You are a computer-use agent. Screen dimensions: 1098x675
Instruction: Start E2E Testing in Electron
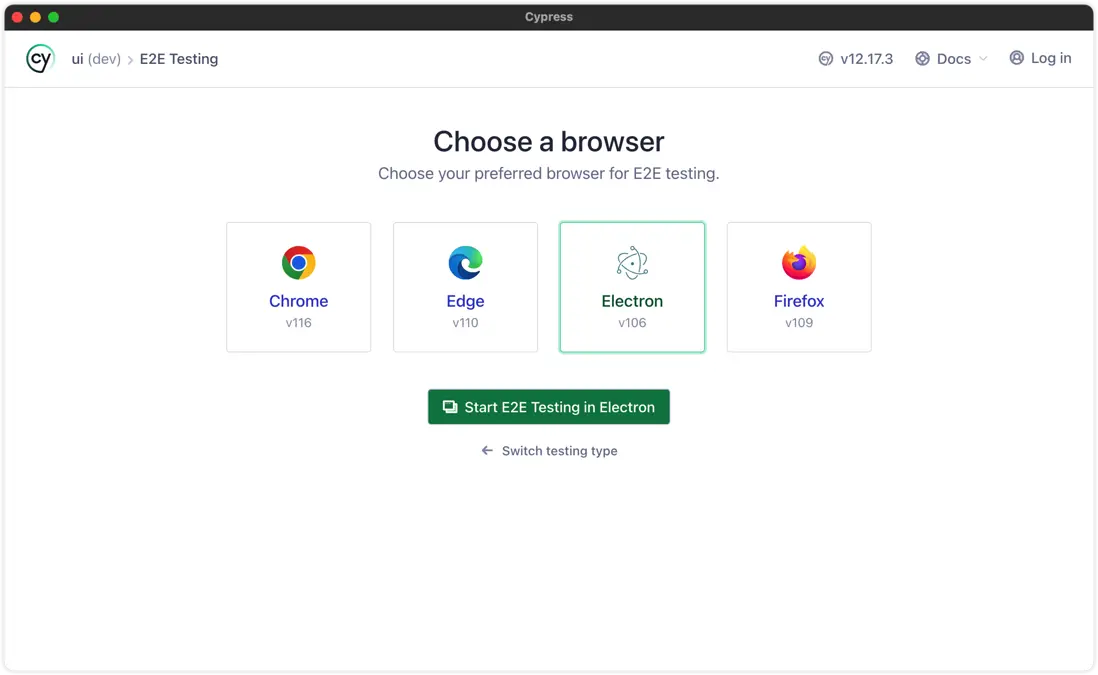click(548, 407)
